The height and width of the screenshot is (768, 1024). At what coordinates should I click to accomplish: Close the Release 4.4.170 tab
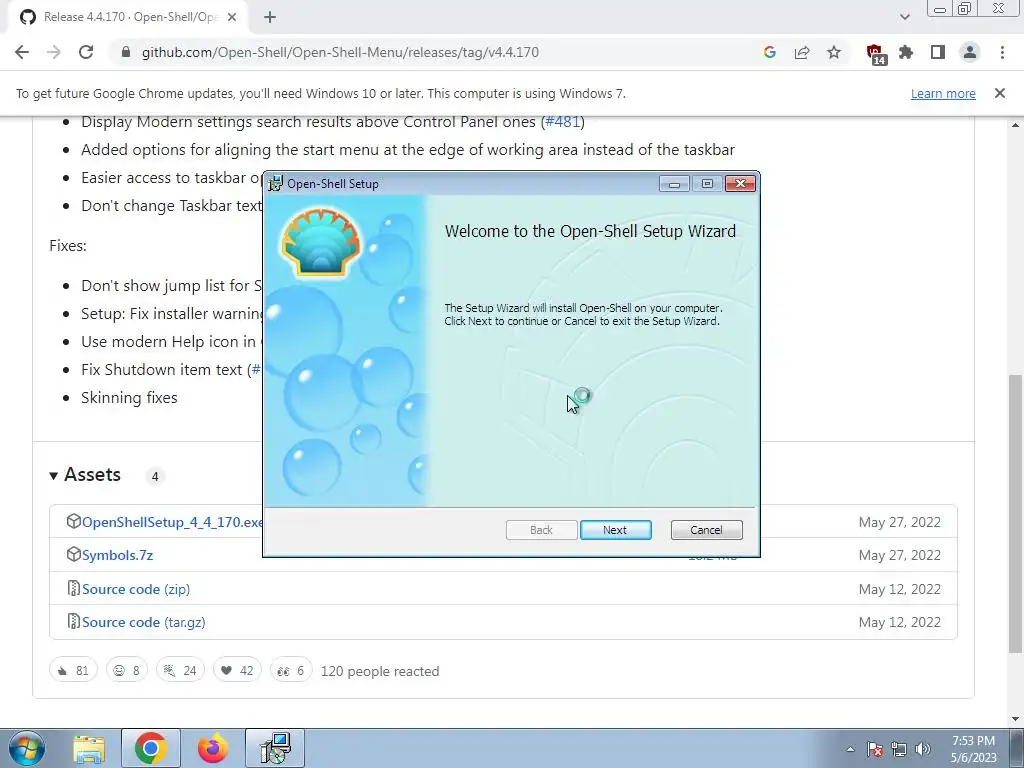(x=232, y=17)
